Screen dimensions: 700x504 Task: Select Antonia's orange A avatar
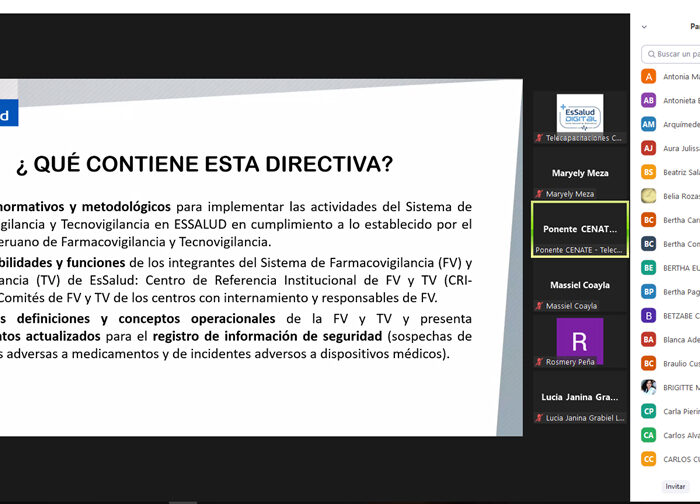coord(649,77)
